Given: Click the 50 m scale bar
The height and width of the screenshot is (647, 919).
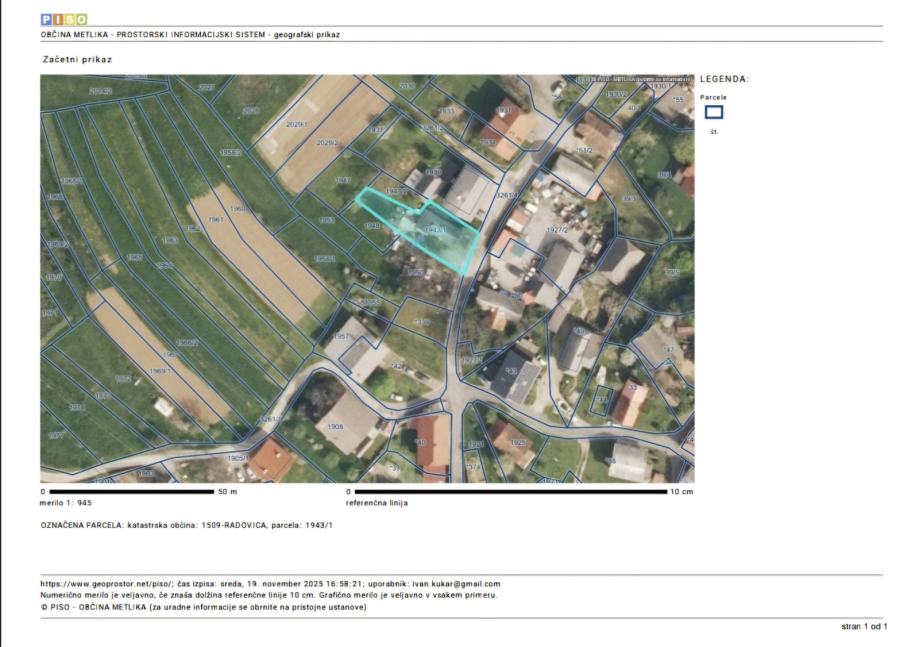Looking at the screenshot, I should point(132,492).
